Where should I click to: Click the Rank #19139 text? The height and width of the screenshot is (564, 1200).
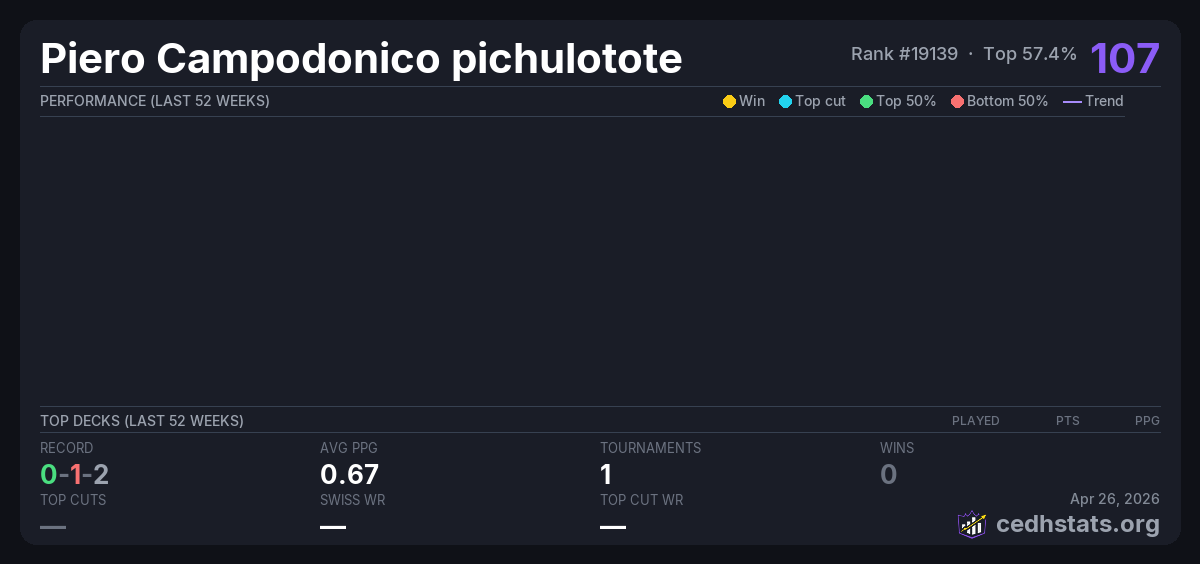(904, 54)
